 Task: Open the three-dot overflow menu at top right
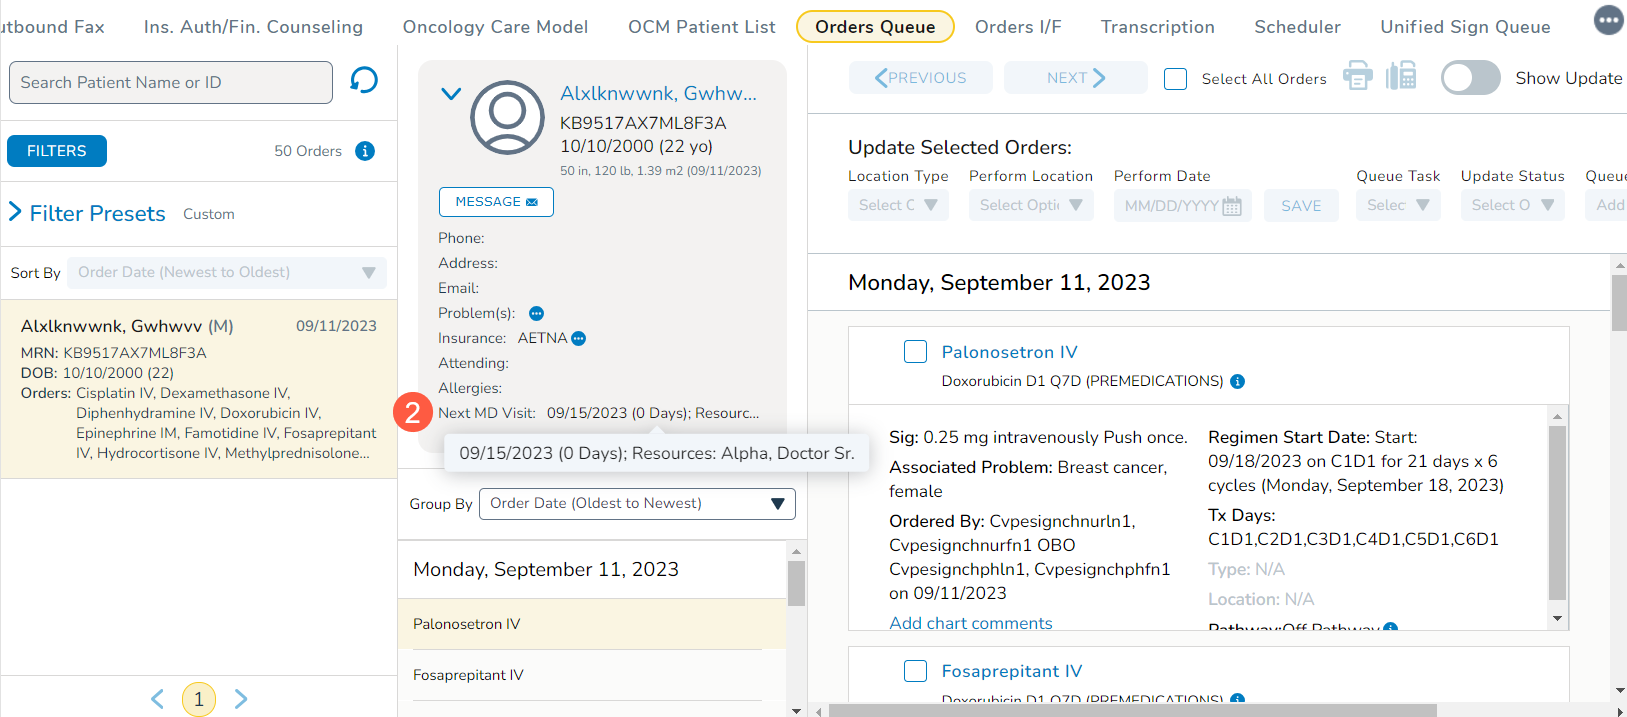point(1608,20)
